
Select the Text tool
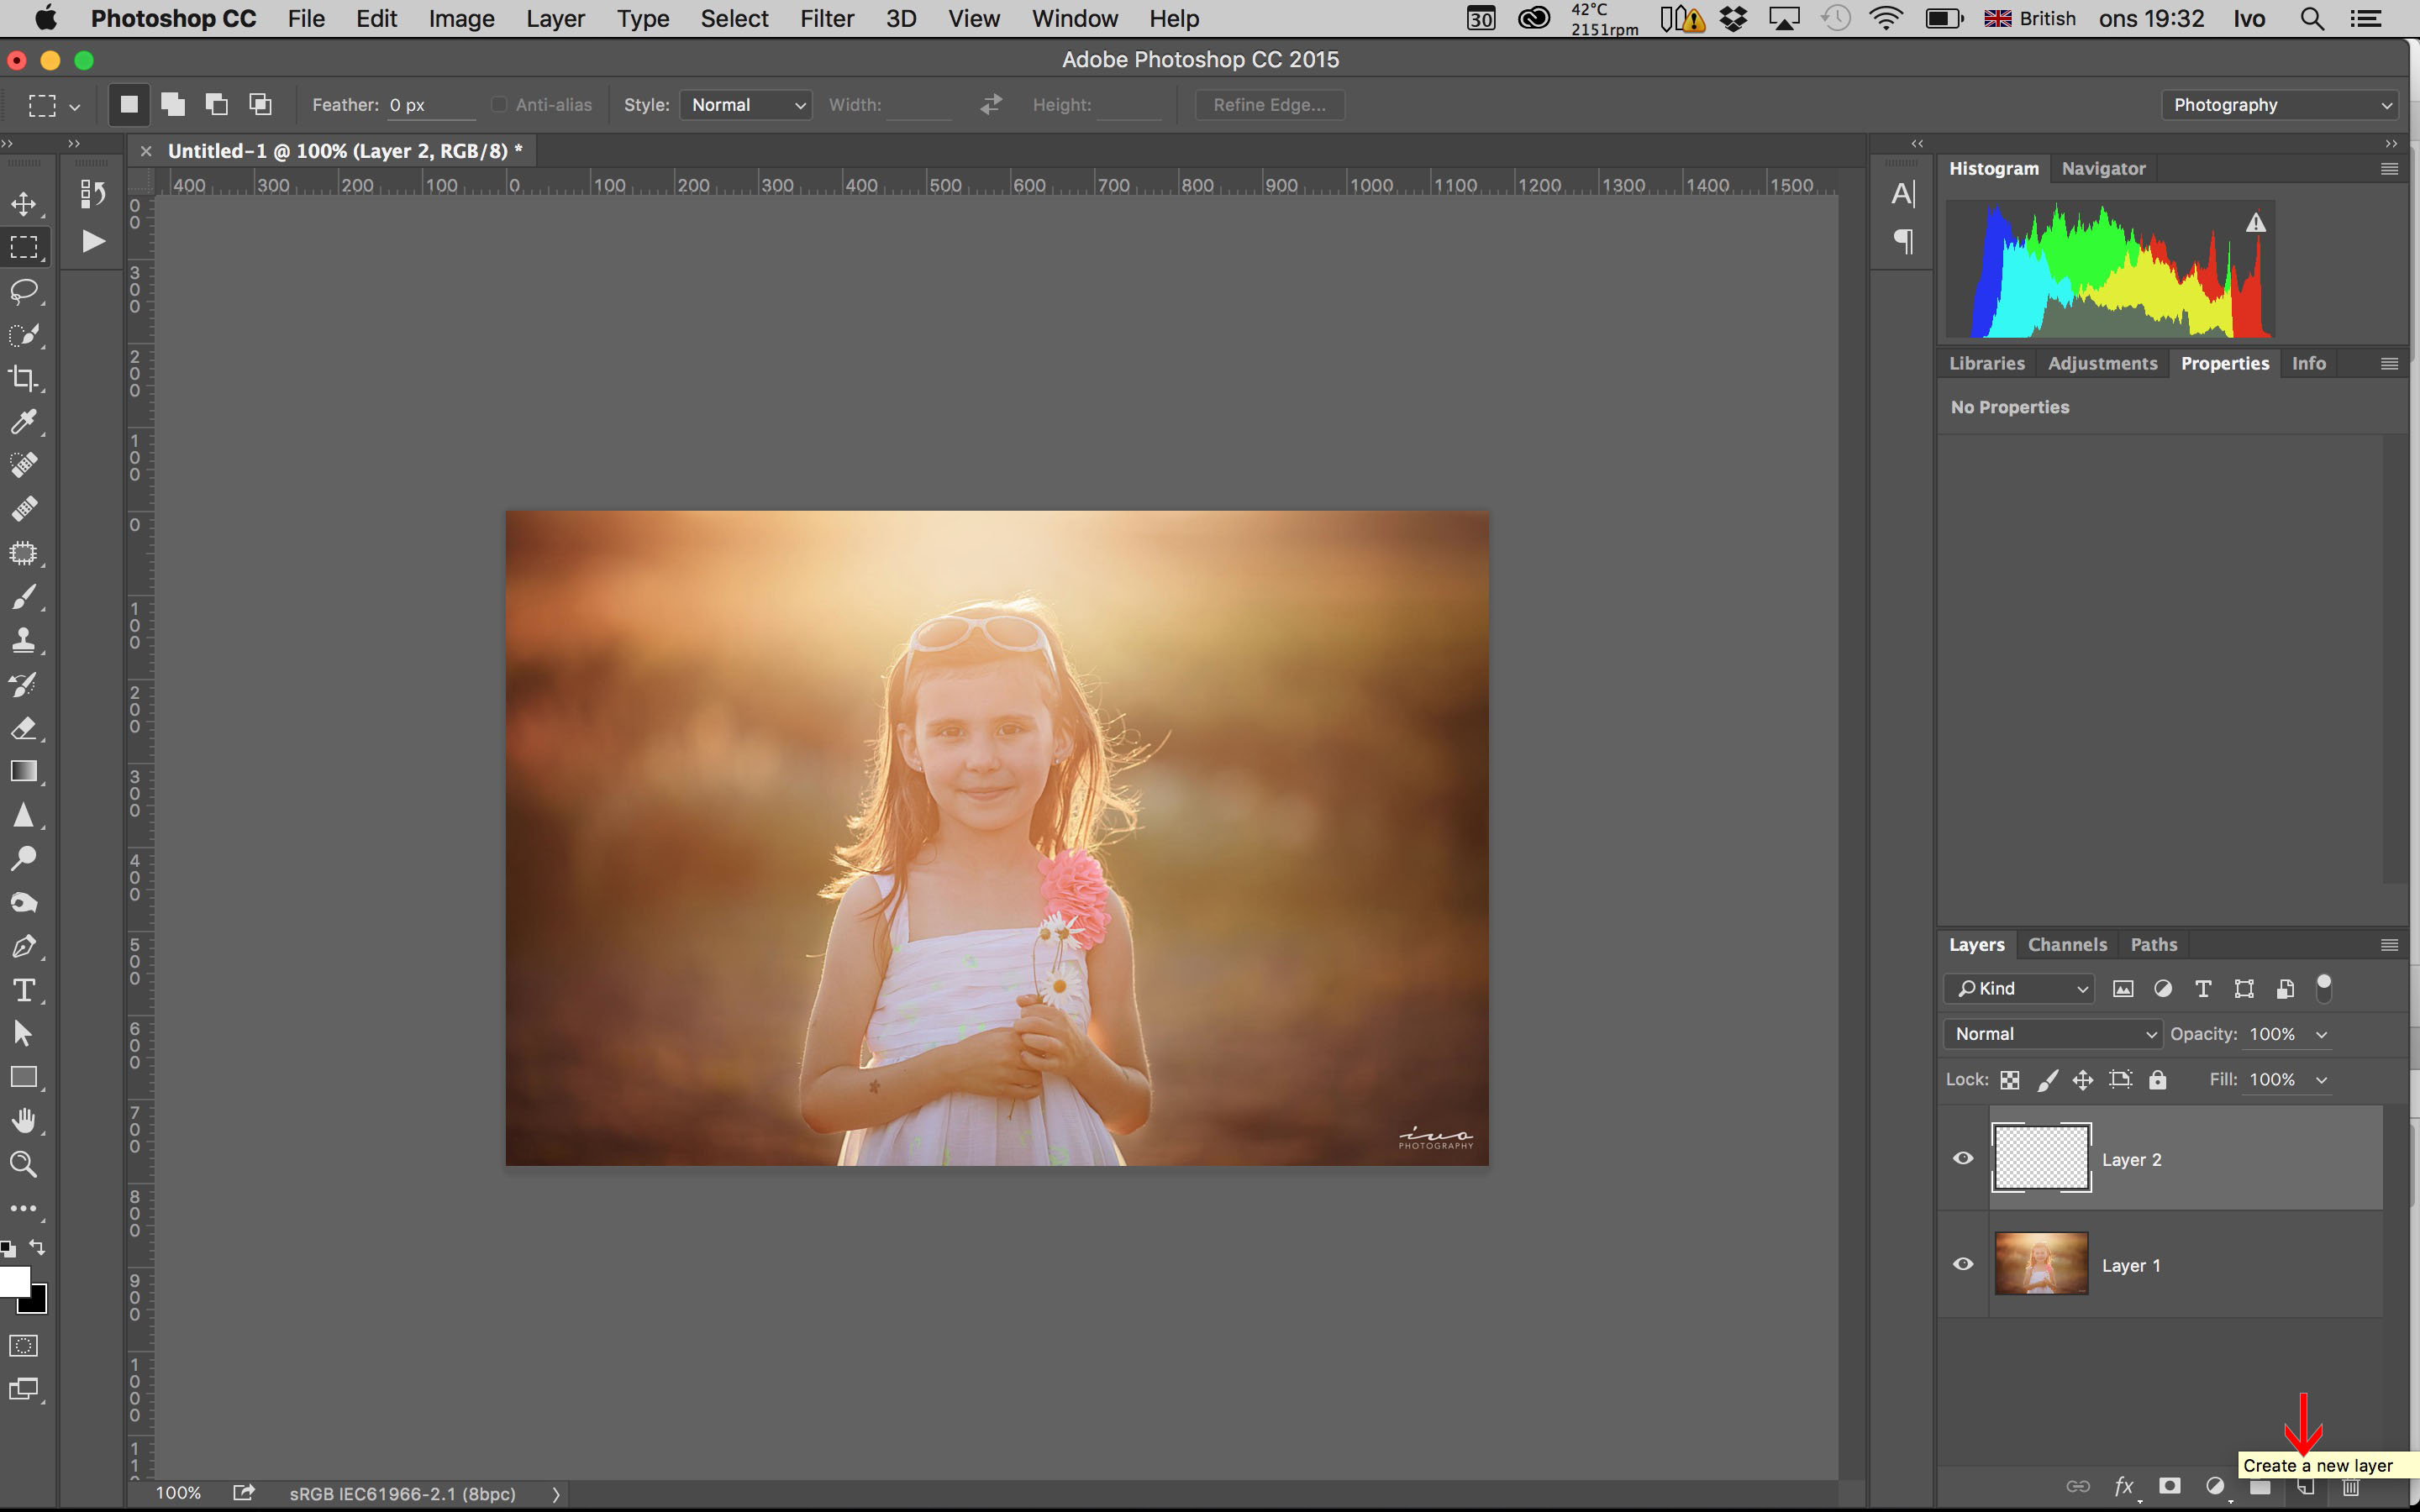(x=24, y=990)
